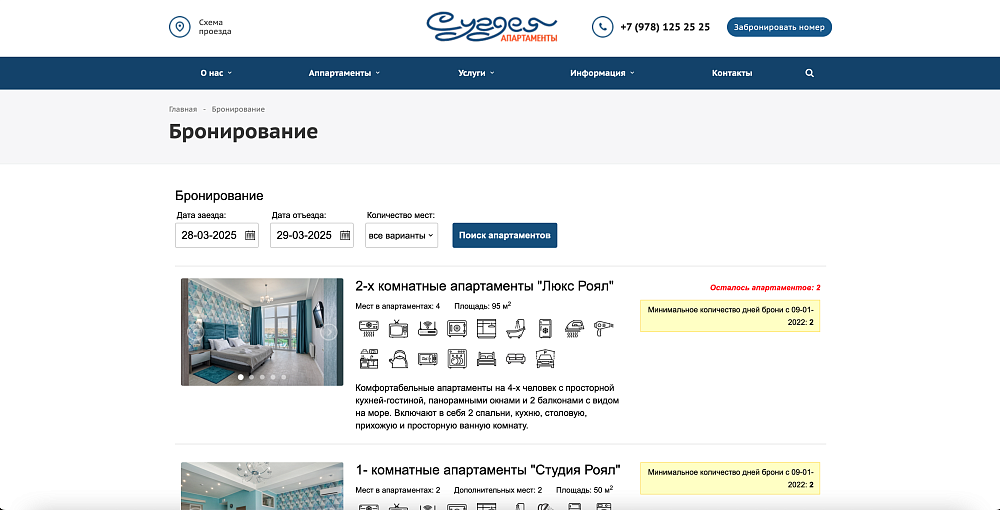Open the Аппартаменты menu item
This screenshot has width=1000, height=510.
pyautogui.click(x=340, y=73)
